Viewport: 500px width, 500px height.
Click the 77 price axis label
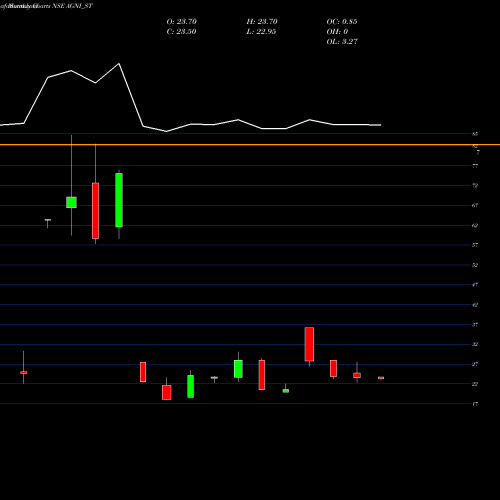[475, 166]
